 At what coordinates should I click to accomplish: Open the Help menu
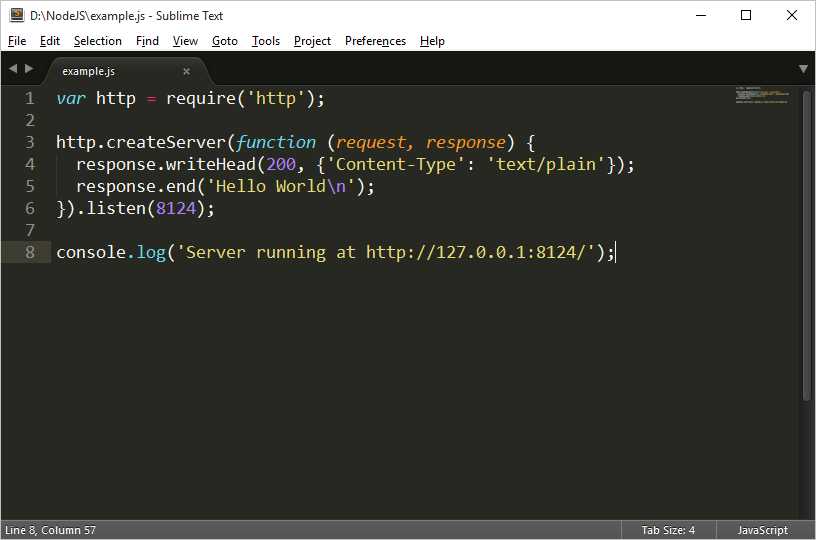point(432,41)
